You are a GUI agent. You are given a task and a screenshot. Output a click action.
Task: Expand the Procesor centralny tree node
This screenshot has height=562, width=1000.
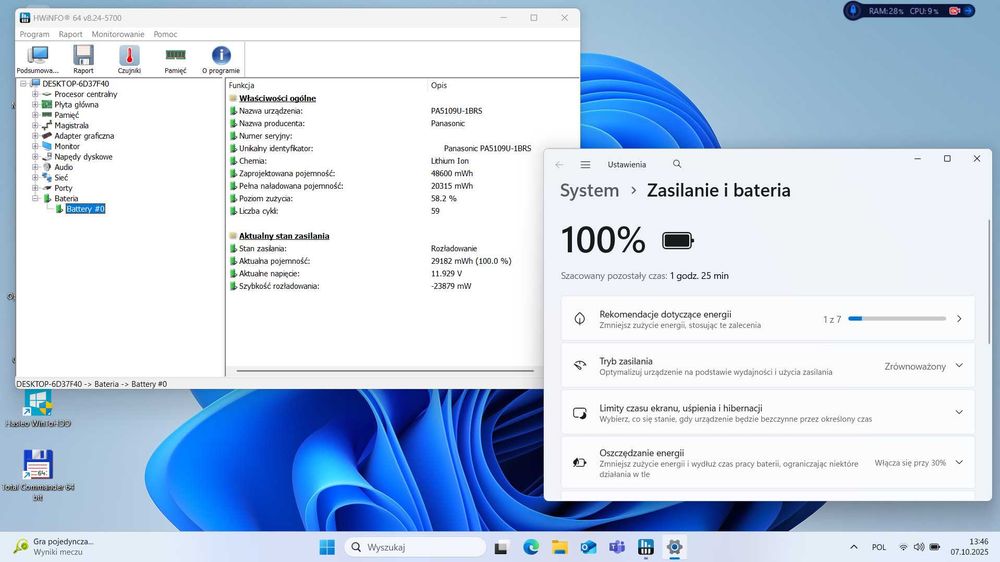coord(36,94)
